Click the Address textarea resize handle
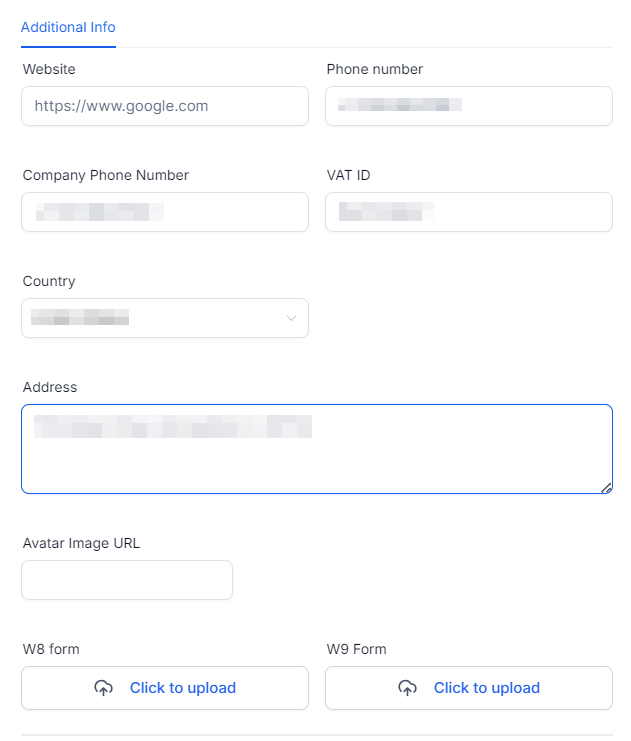This screenshot has width=631, height=741. point(606,488)
